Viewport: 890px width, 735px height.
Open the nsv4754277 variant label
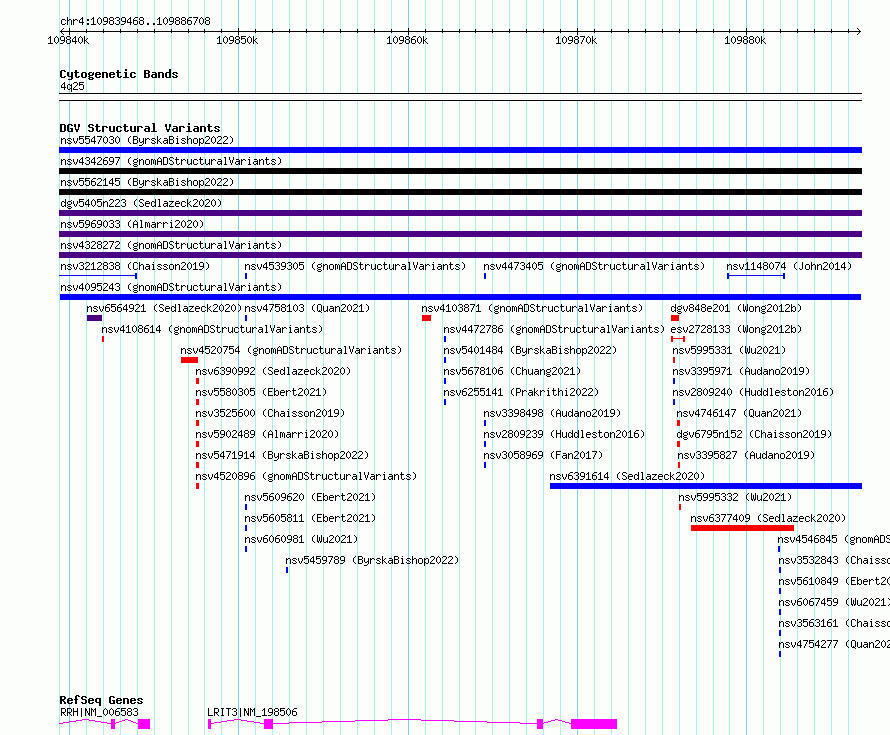[833, 644]
